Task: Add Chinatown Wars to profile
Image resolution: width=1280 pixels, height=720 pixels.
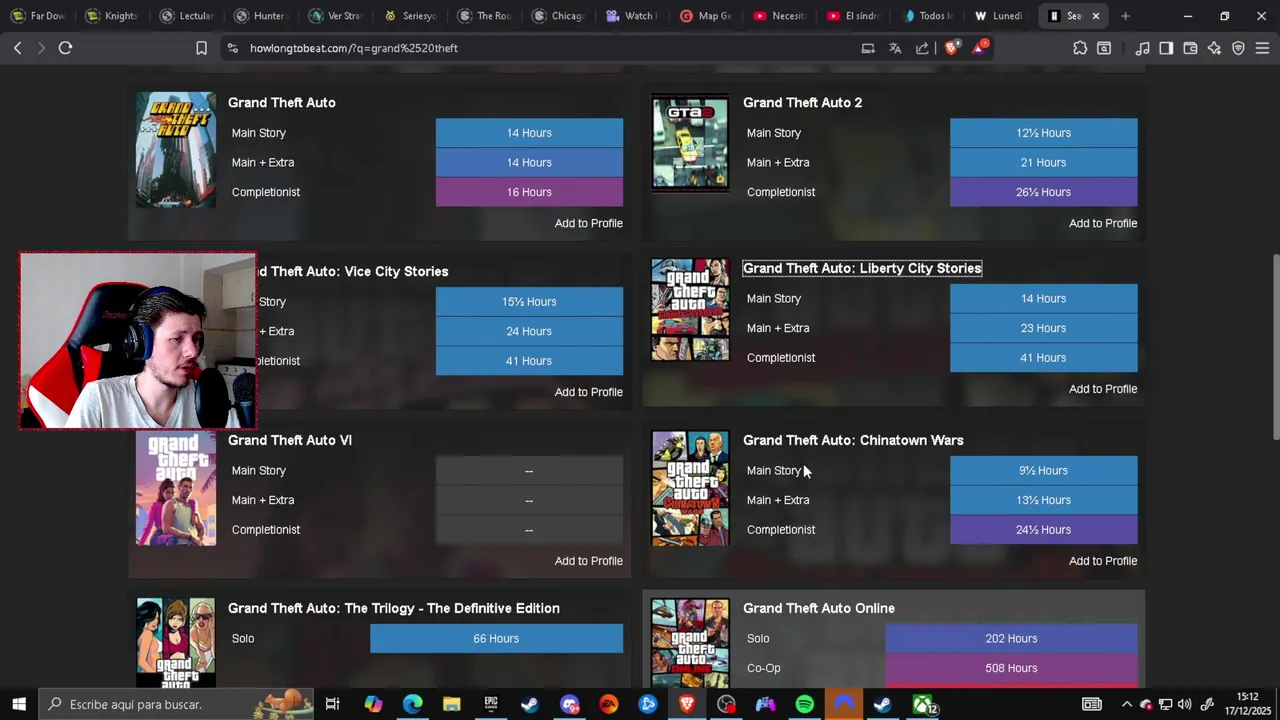Action: pyautogui.click(x=1103, y=561)
